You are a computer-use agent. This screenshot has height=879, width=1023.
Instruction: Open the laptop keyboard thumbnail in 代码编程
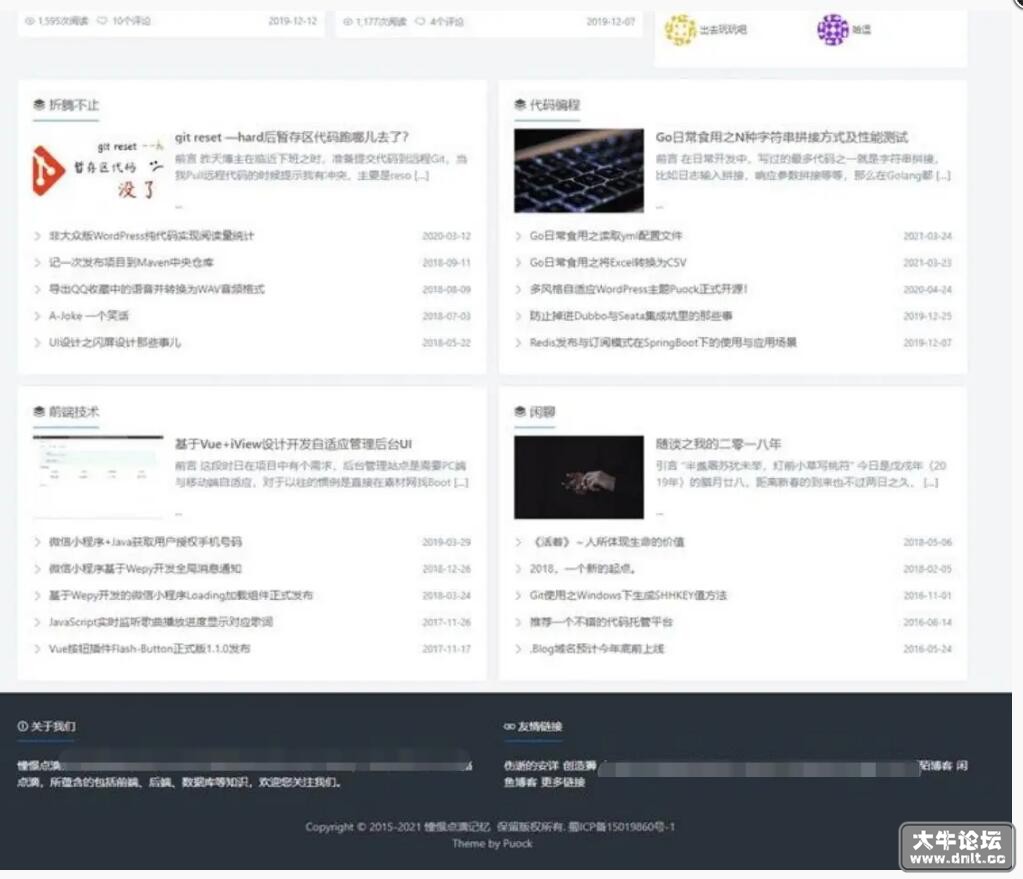pos(579,171)
